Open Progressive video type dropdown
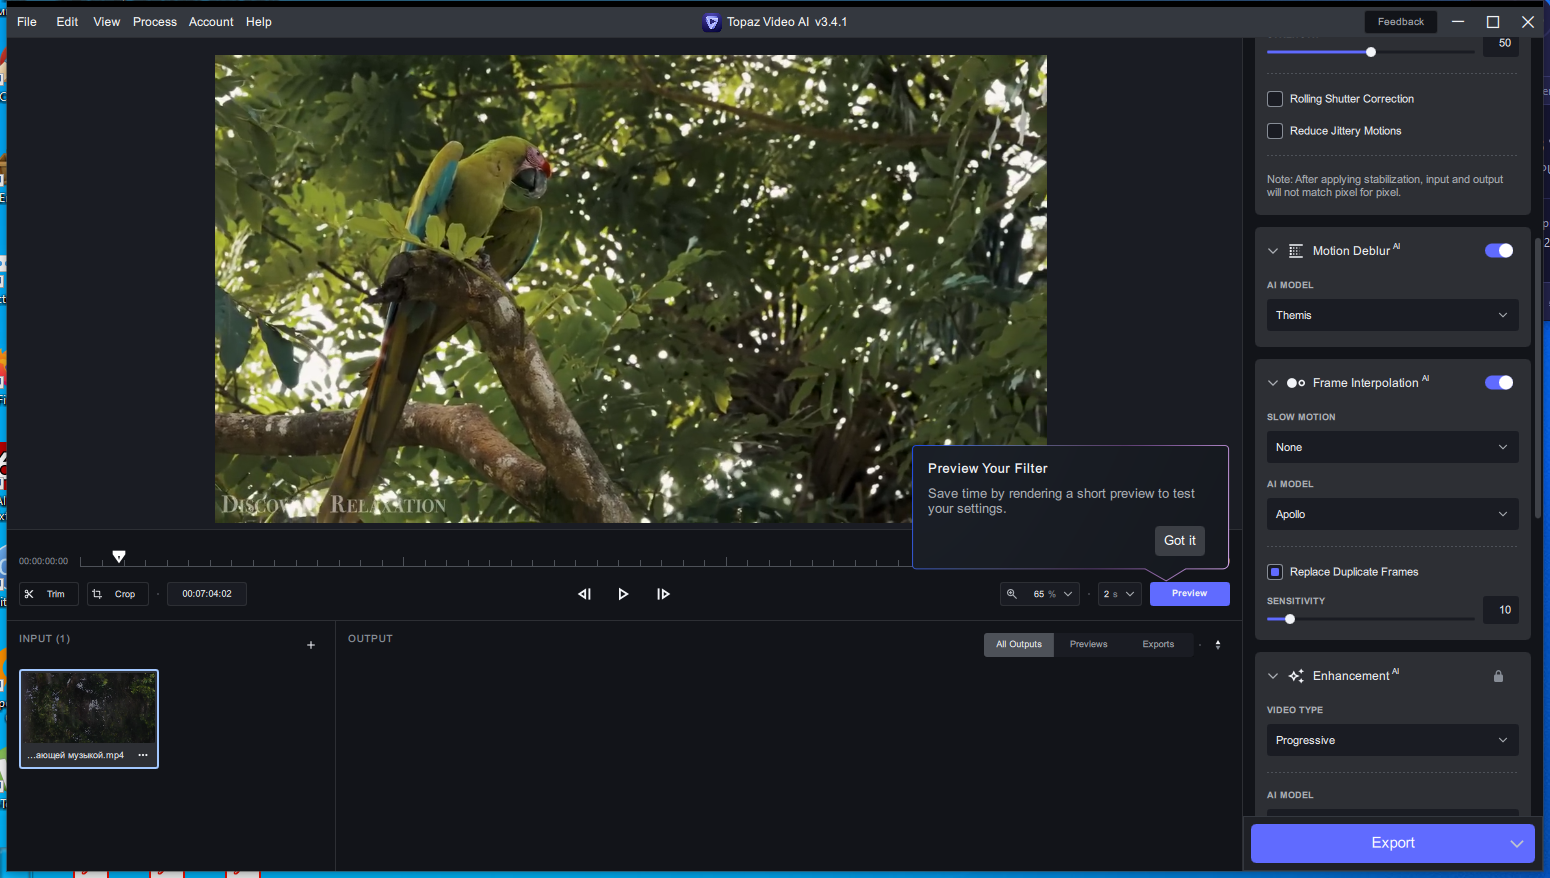The width and height of the screenshot is (1550, 878). (x=1392, y=740)
